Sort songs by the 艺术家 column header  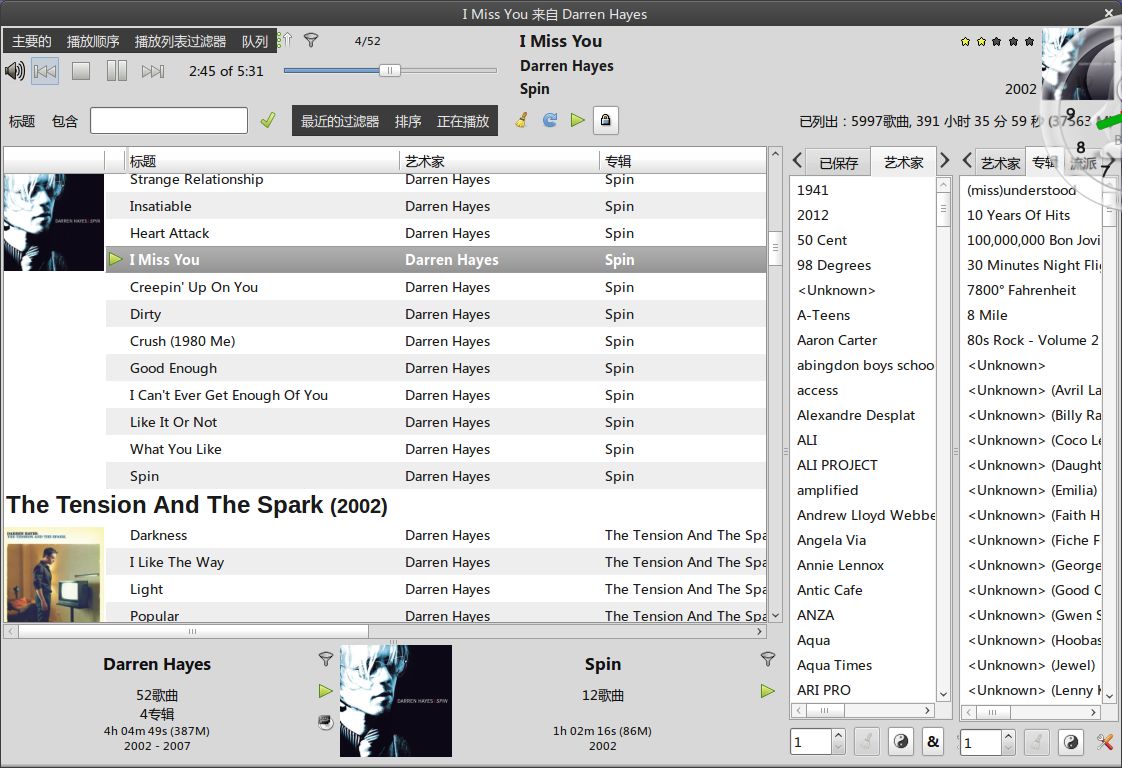(x=498, y=161)
